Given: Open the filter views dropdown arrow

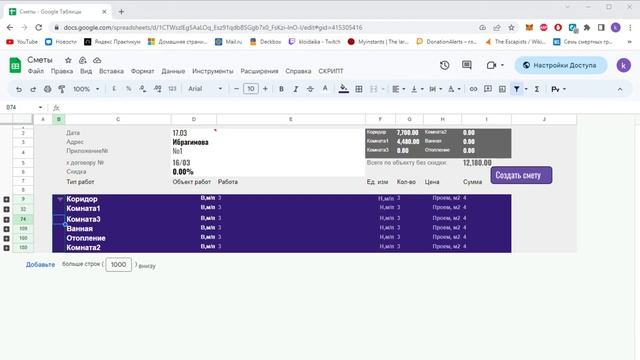Looking at the screenshot, I should tap(526, 89).
